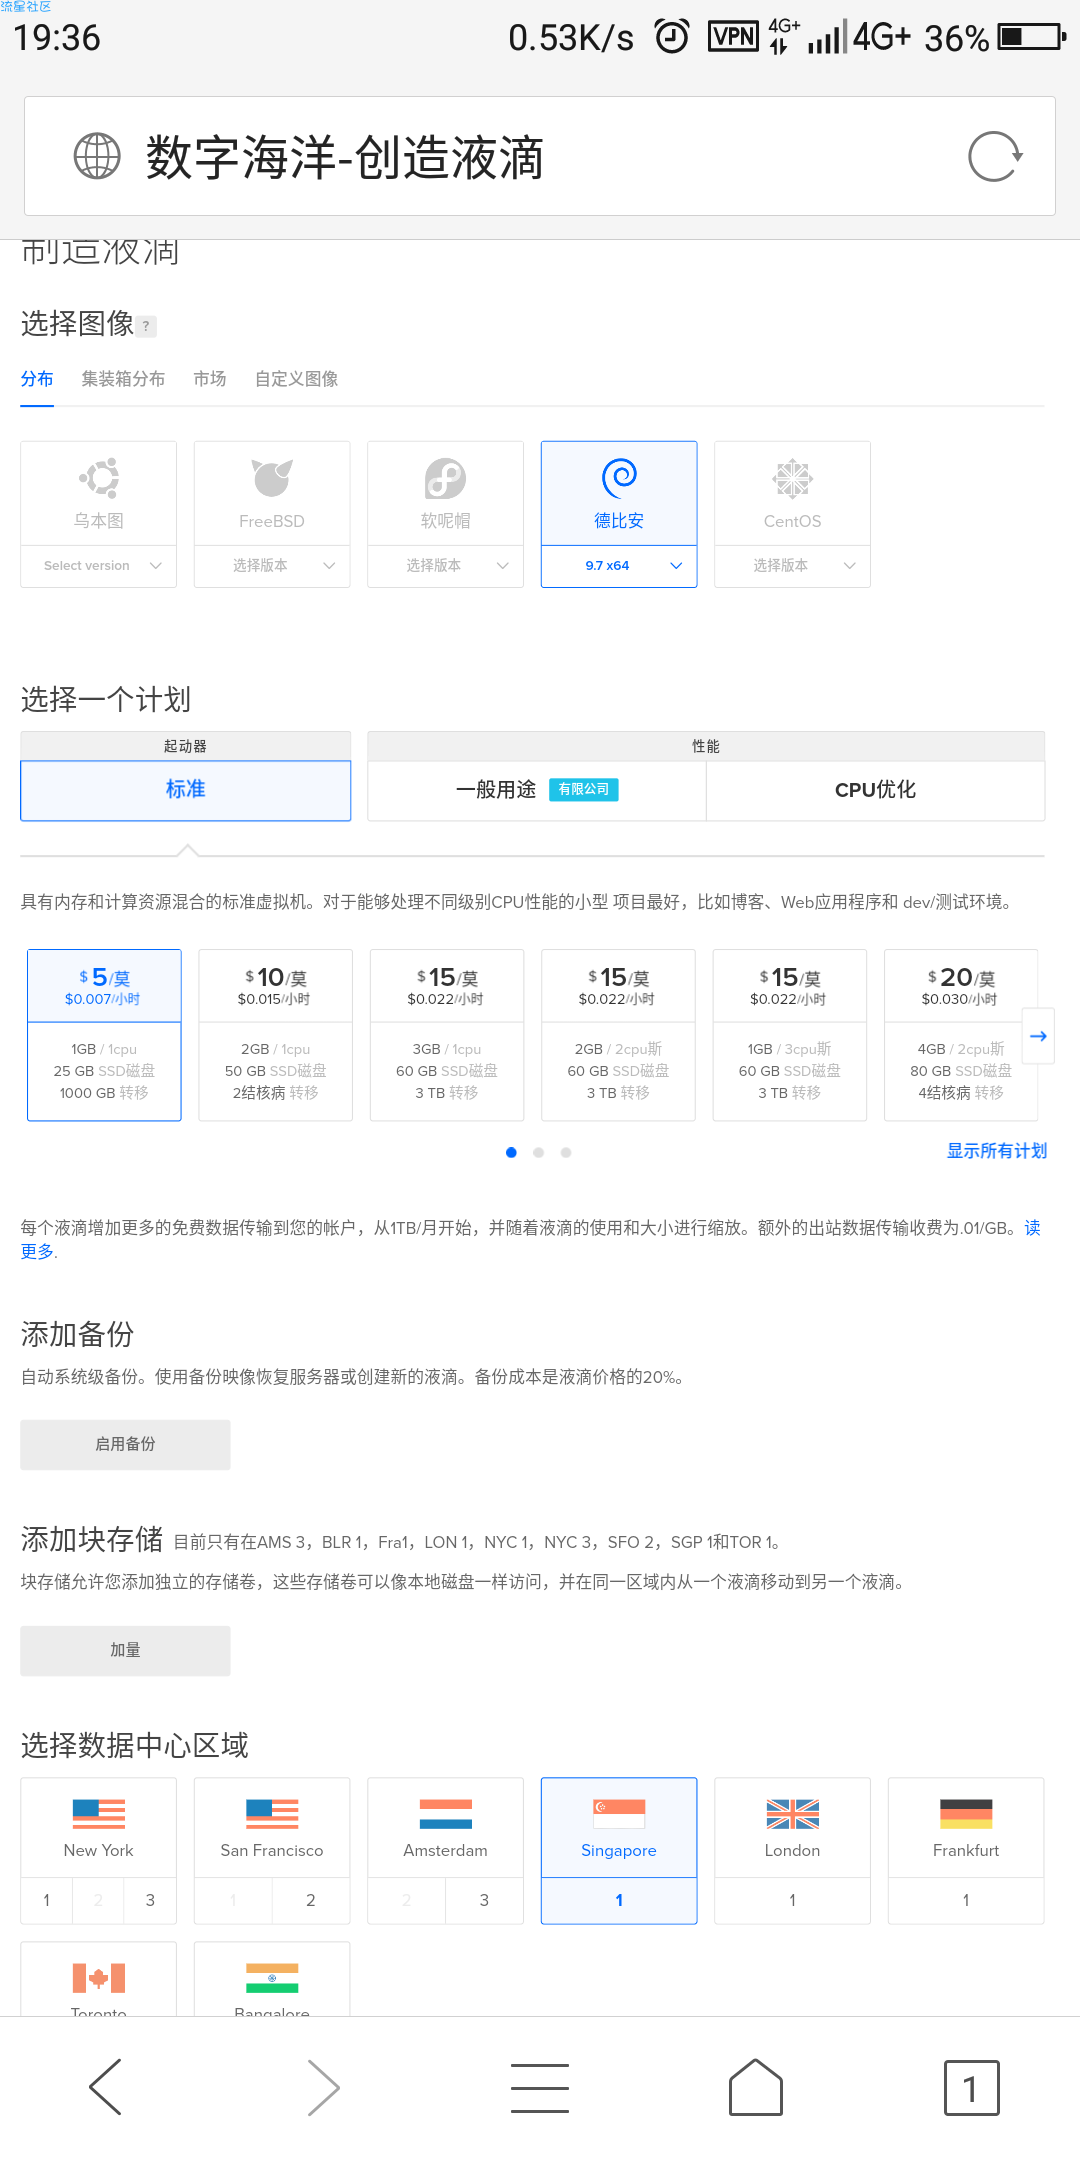Go to first plan carousel page dot
Screen dimensions: 1080x2160
(511, 1152)
